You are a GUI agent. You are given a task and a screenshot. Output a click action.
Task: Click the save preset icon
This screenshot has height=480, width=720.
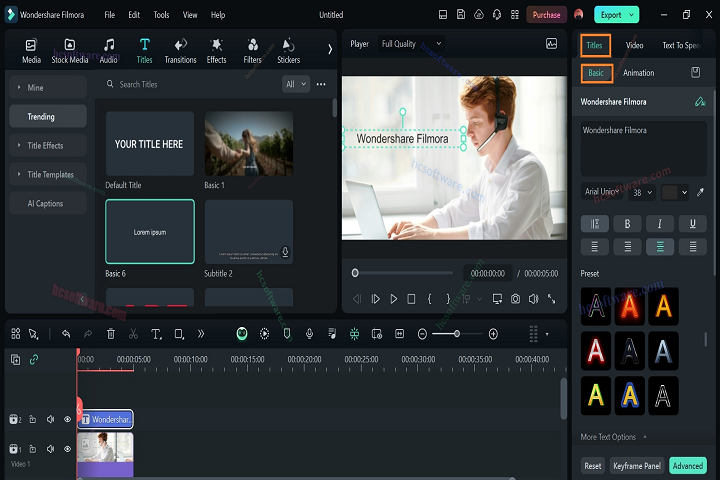pyautogui.click(x=696, y=72)
